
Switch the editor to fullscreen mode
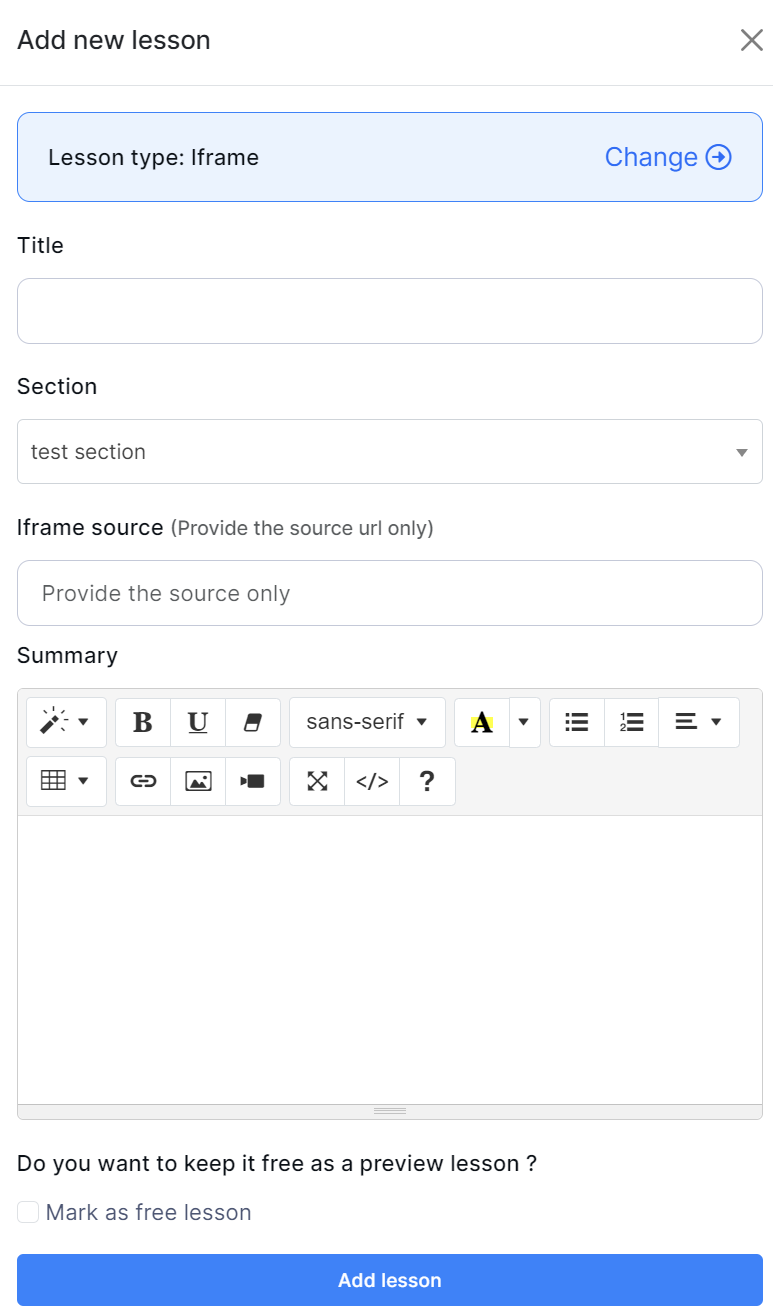[317, 782]
